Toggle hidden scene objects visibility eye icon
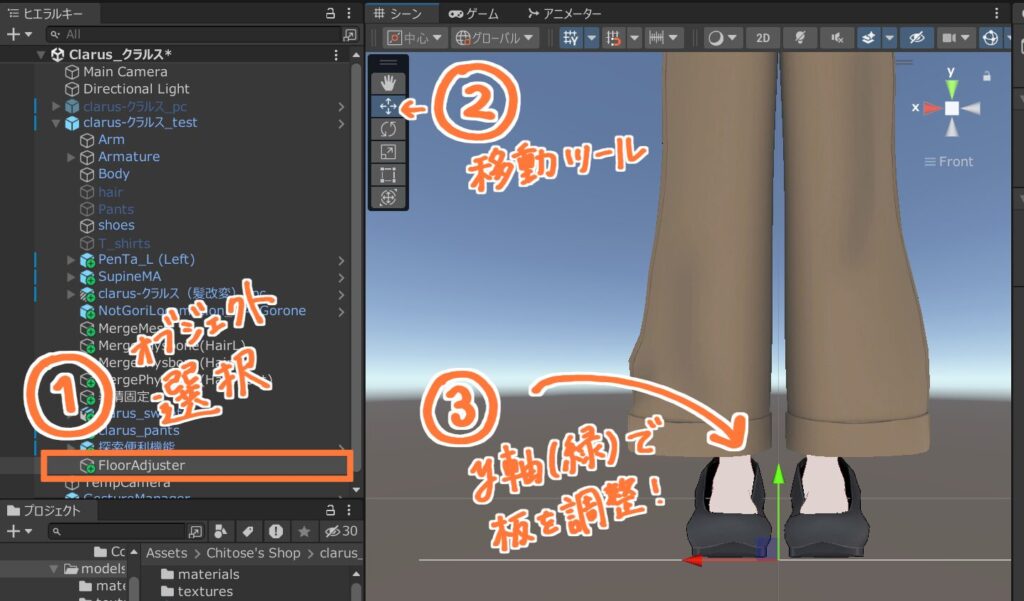The height and width of the screenshot is (601, 1024). [914, 38]
